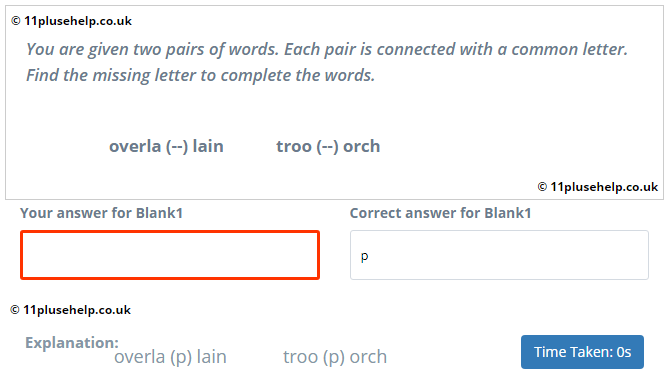Click the 'Explanation:' heading
Image resolution: width=670 pixels, height=381 pixels.
tap(72, 343)
